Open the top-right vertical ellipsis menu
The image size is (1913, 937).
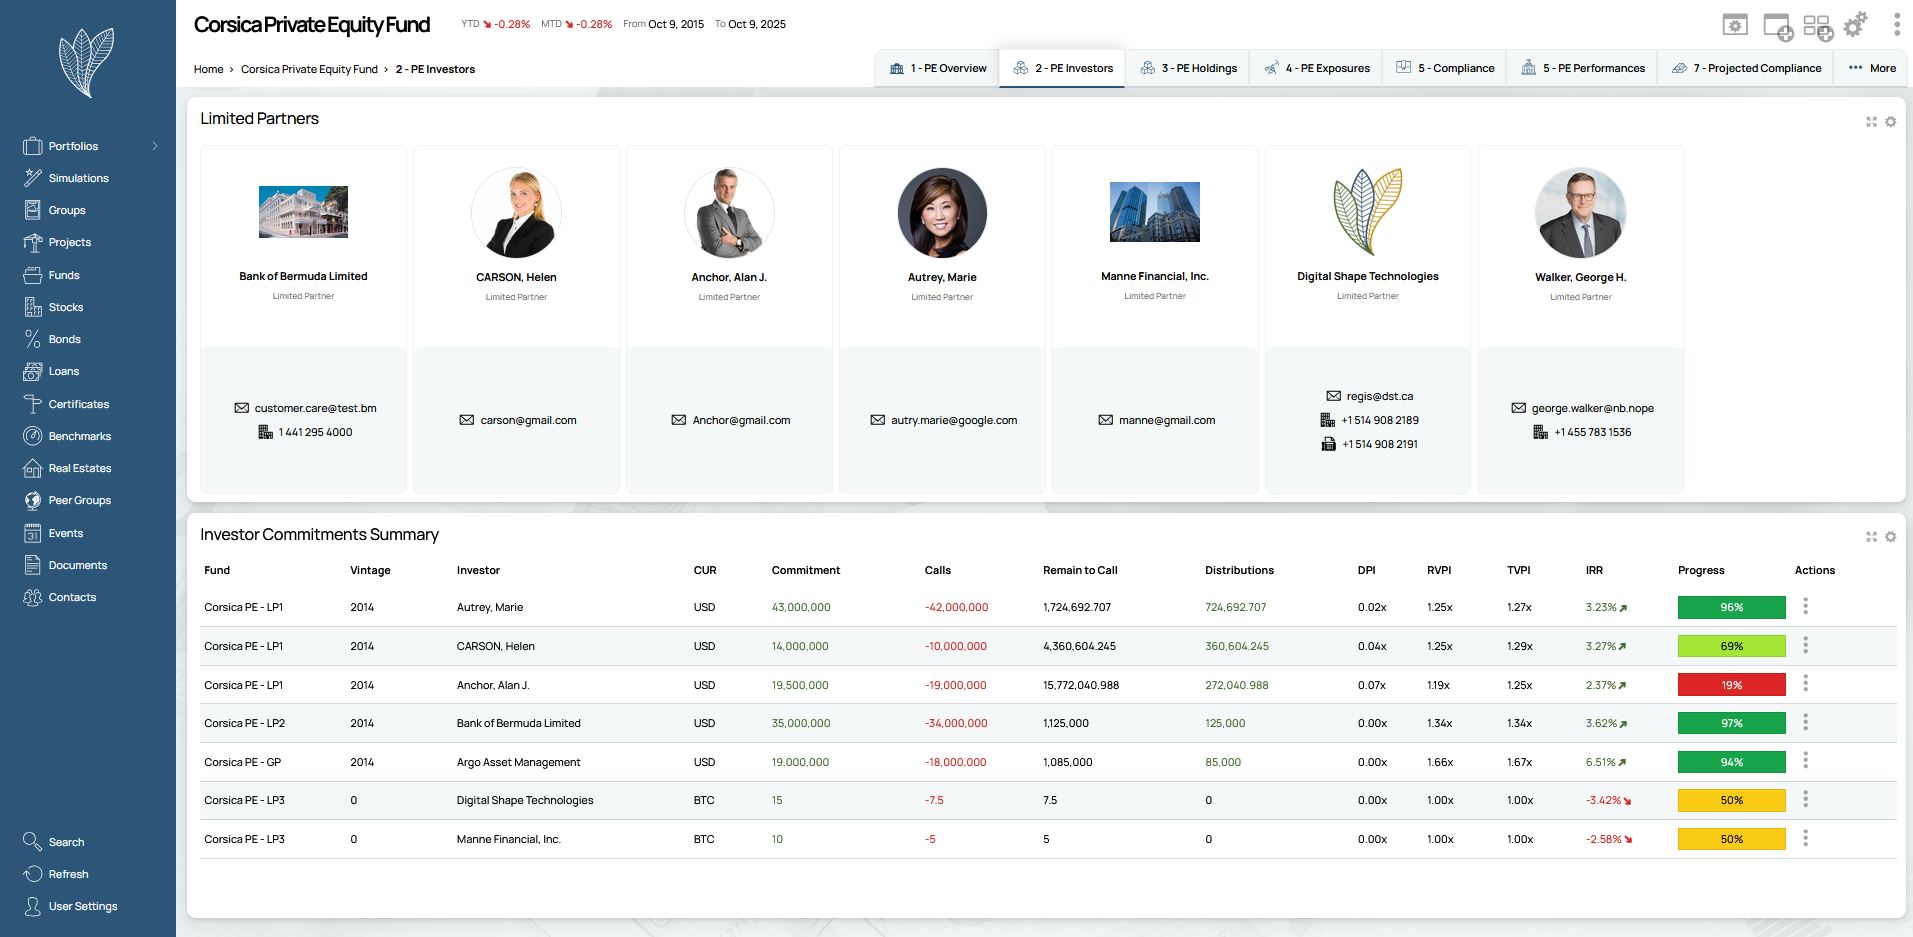1896,25
